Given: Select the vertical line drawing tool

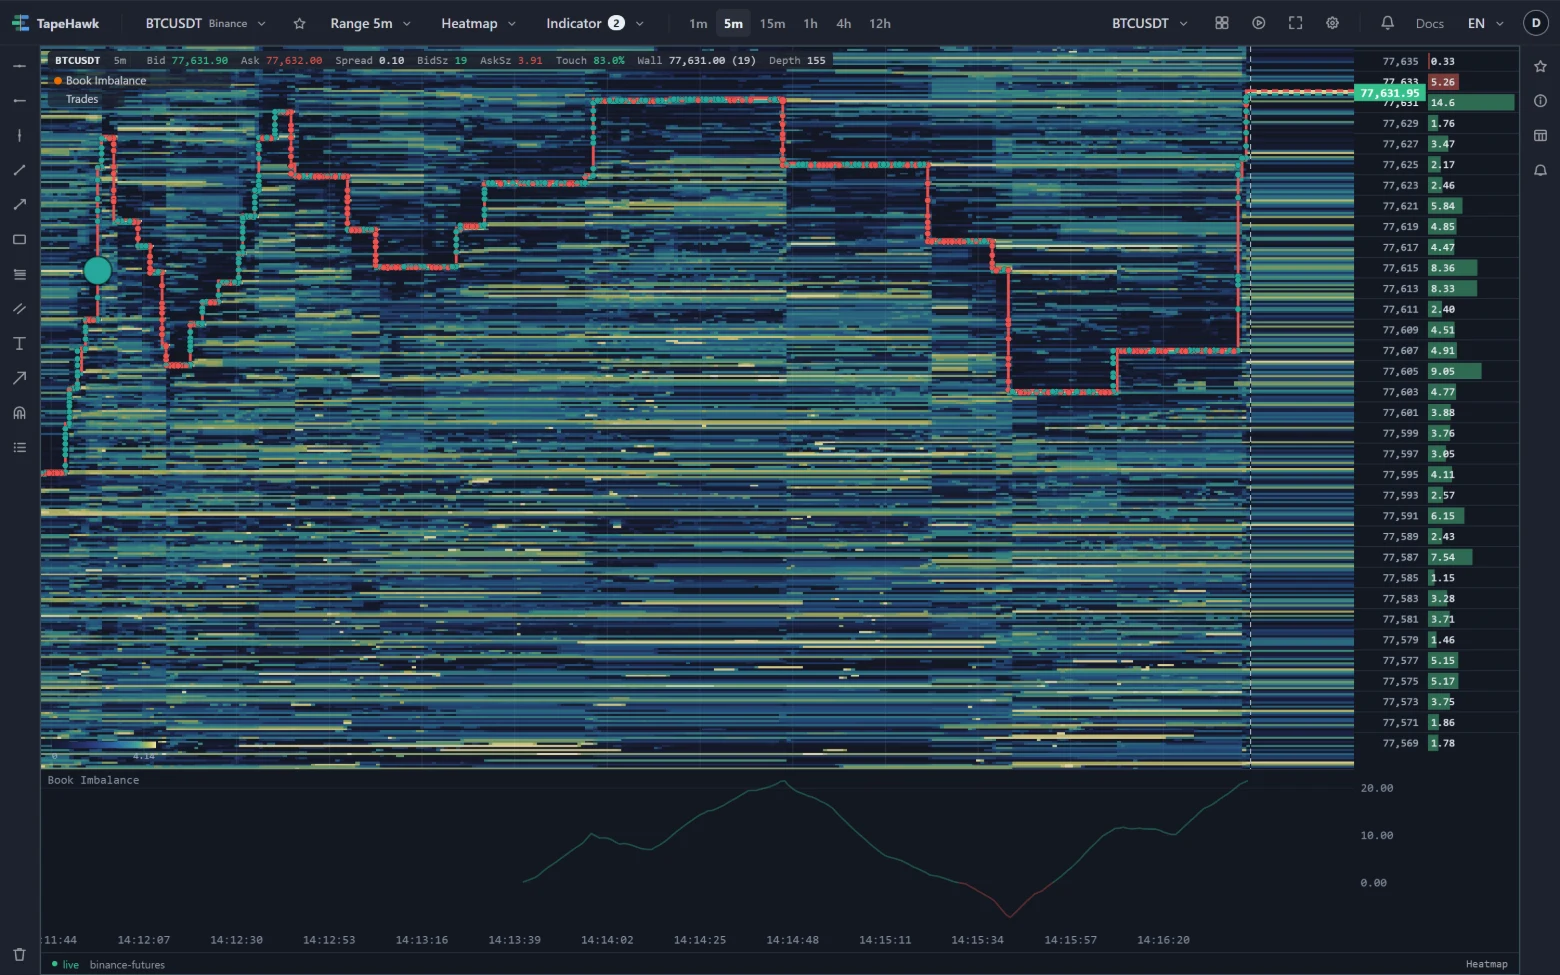Looking at the screenshot, I should coord(19,135).
